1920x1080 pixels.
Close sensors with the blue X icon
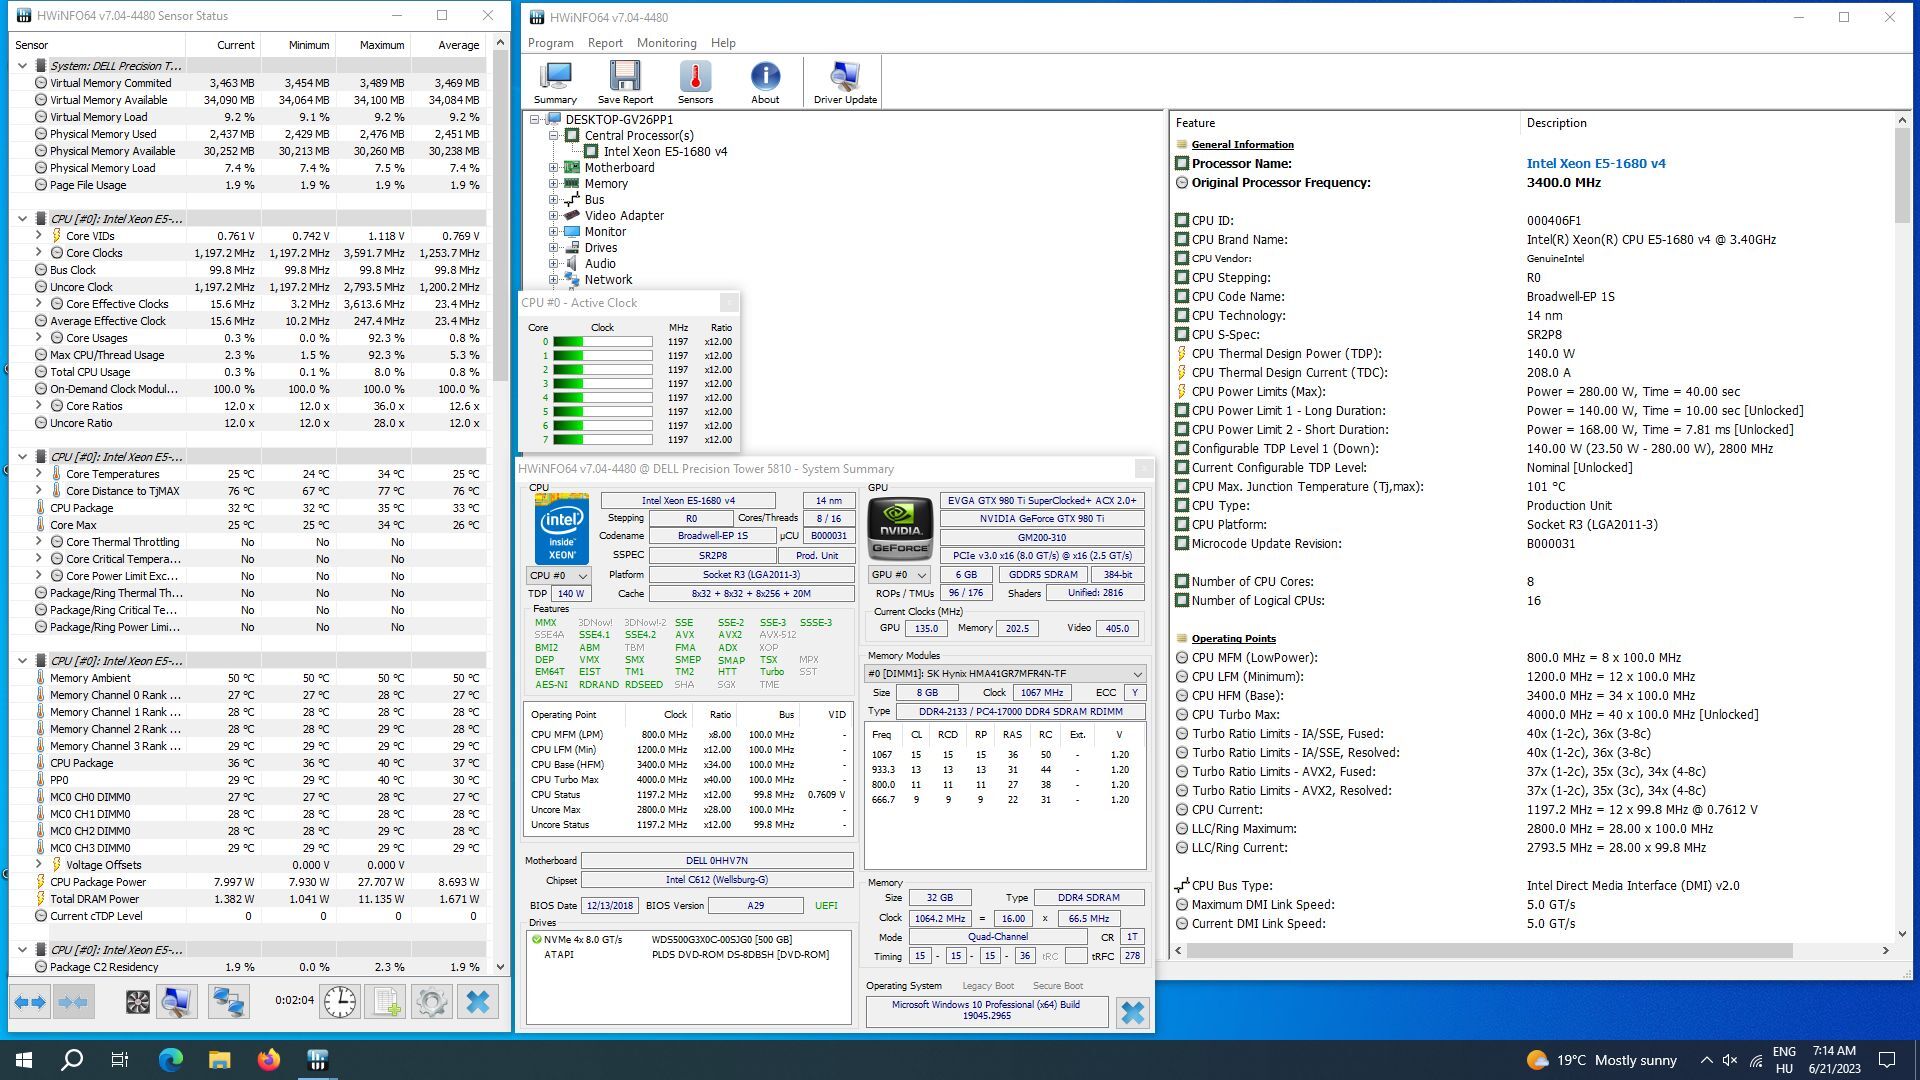click(478, 1002)
